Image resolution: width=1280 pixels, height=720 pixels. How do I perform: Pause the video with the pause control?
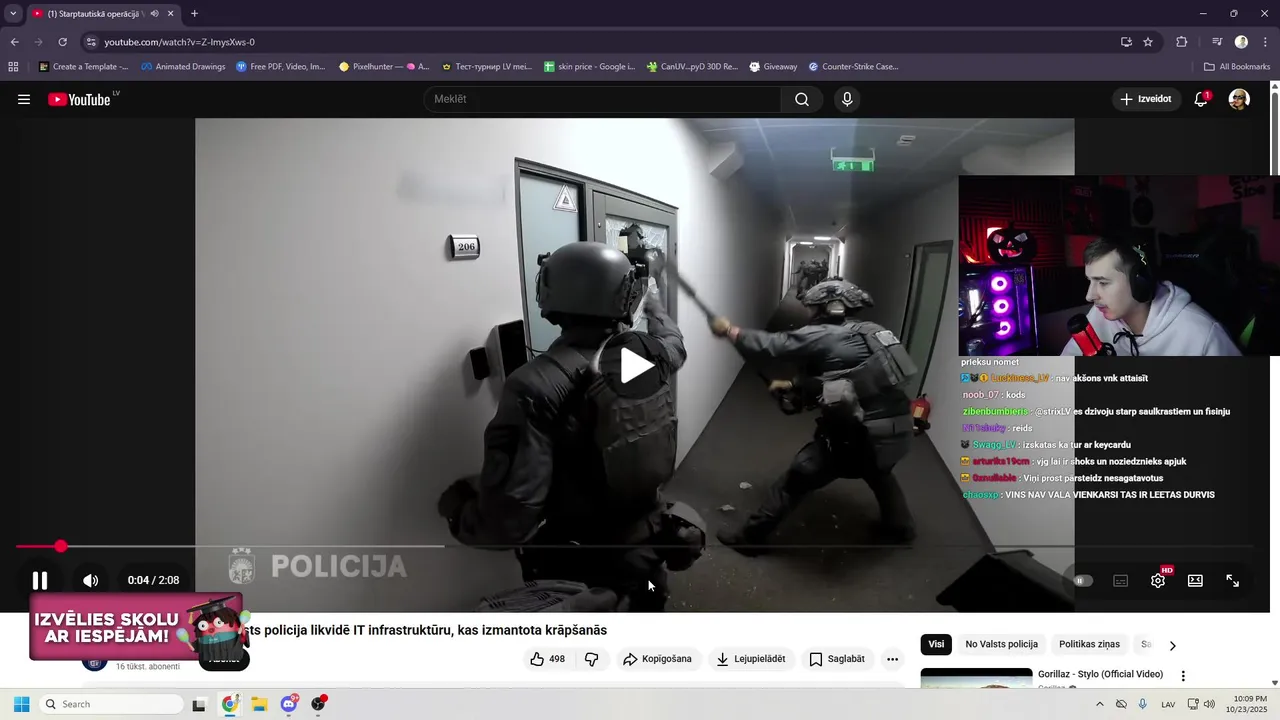40,580
